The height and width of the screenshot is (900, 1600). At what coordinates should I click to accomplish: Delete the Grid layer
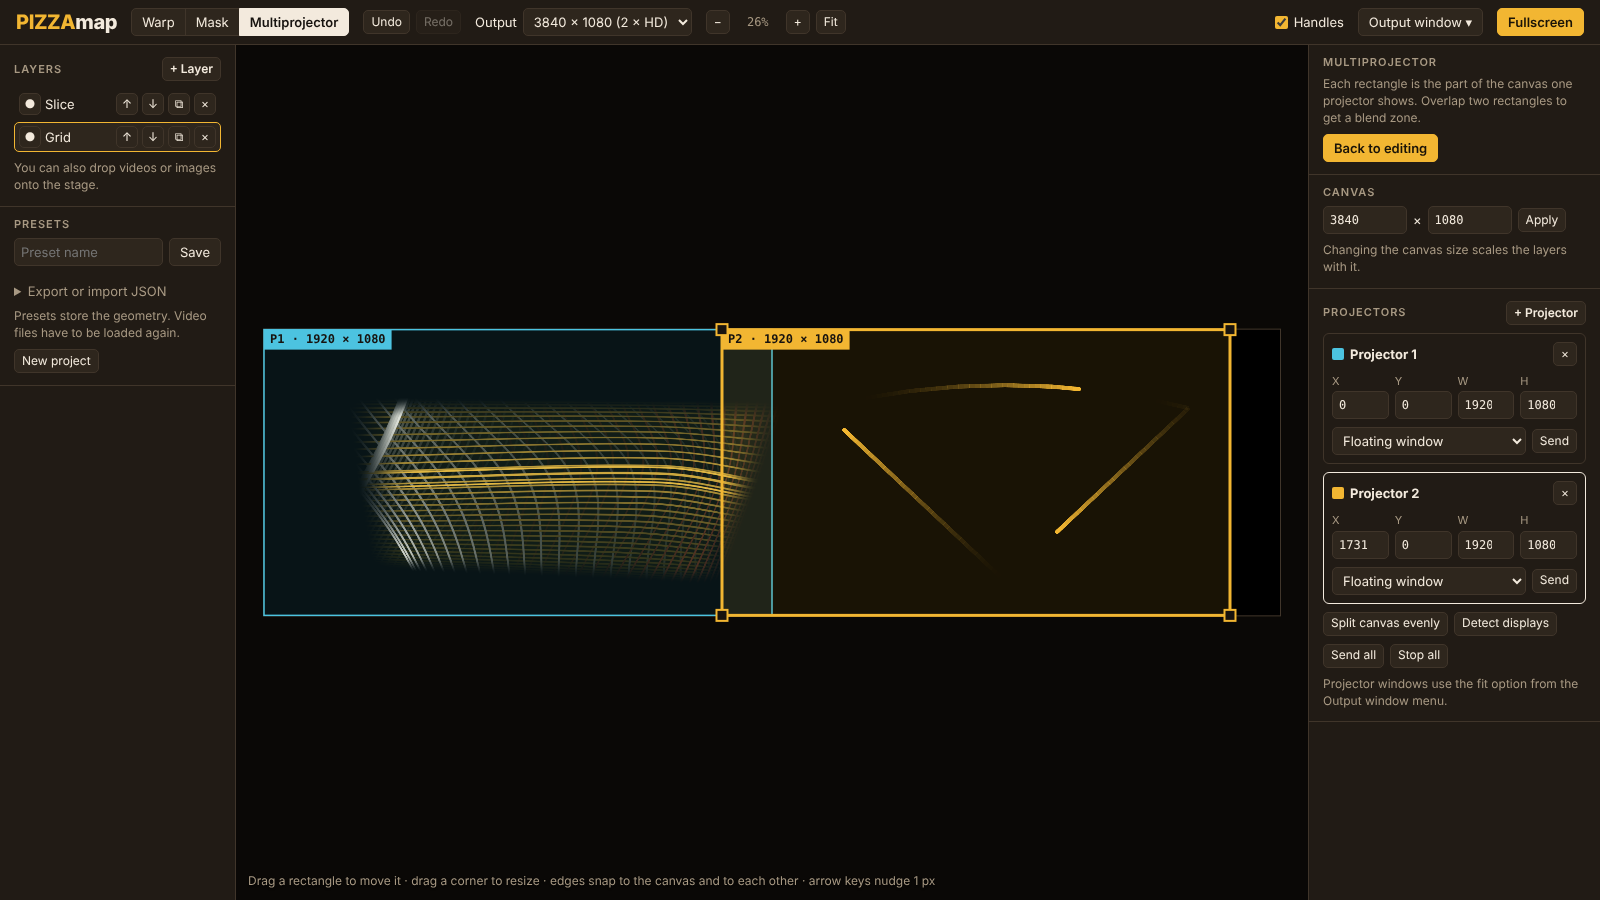[205, 137]
